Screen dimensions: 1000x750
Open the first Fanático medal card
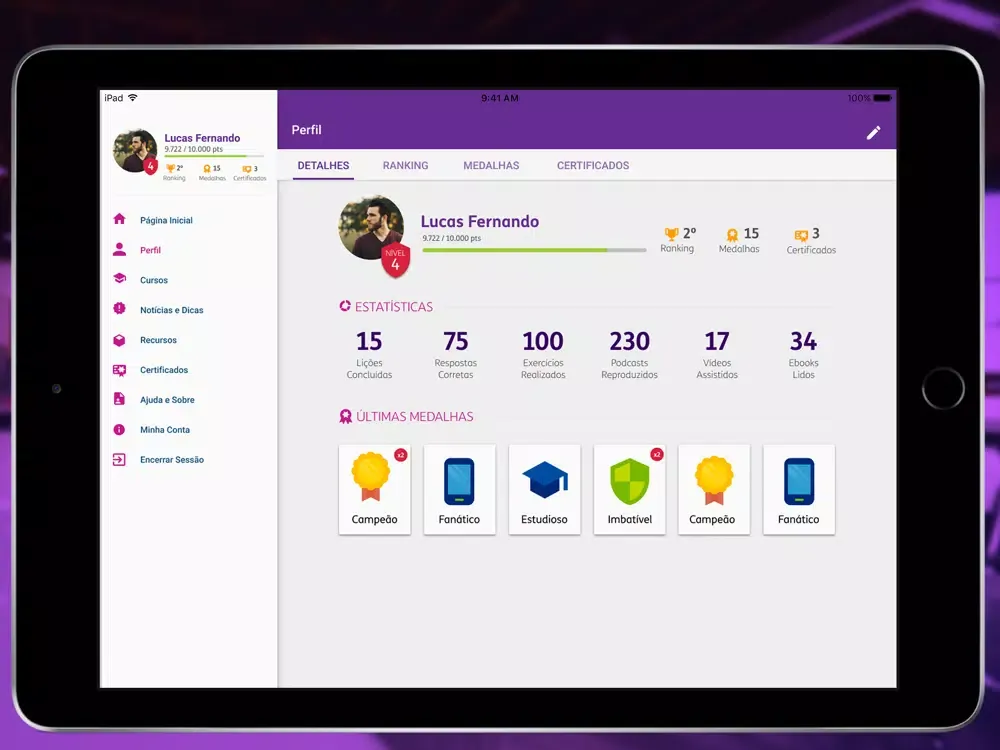459,489
